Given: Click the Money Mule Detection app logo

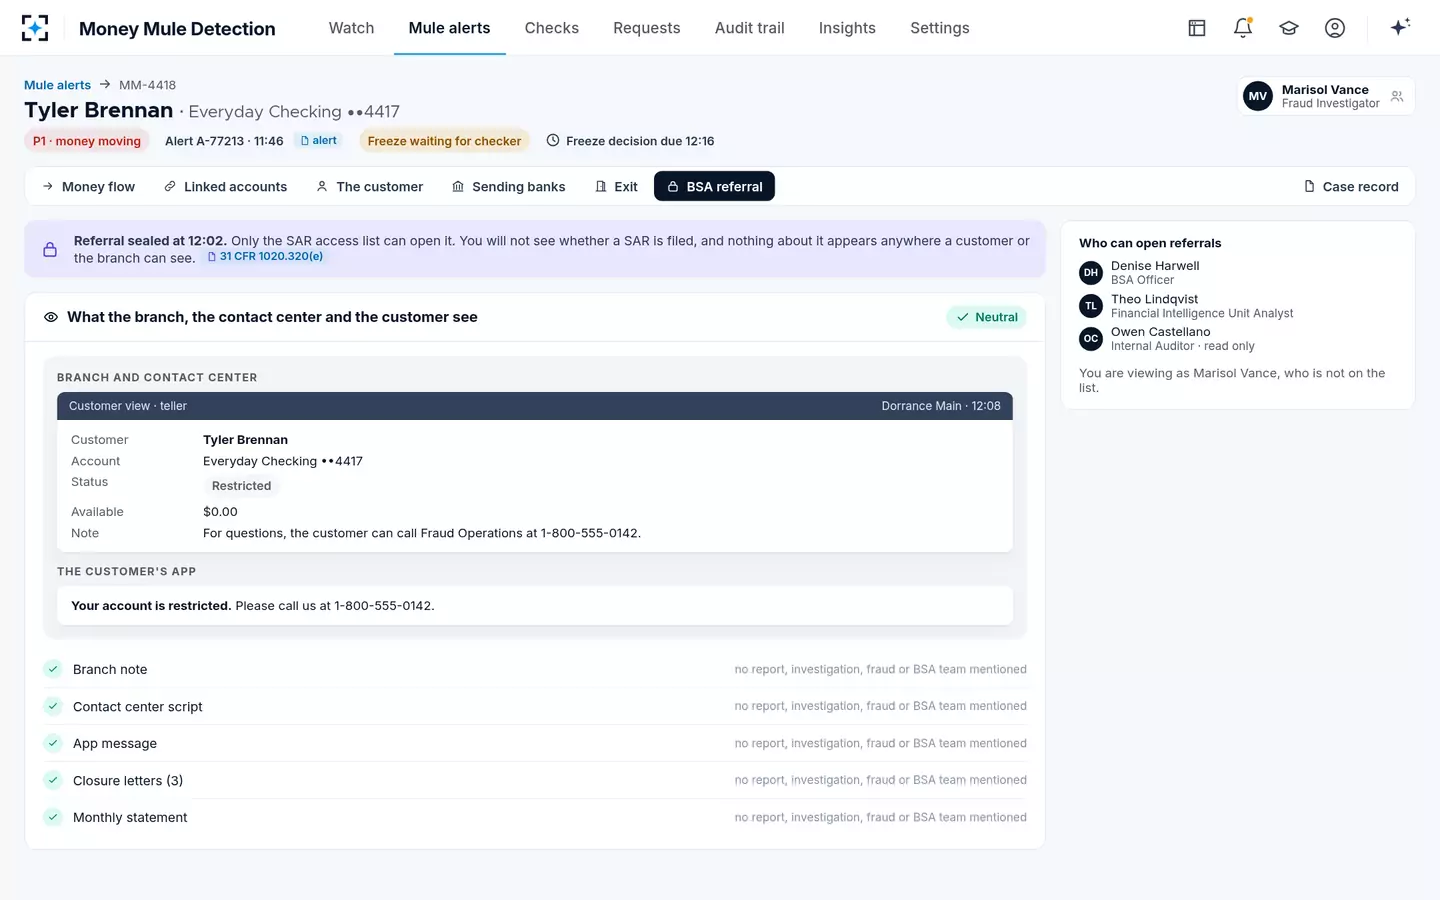Looking at the screenshot, I should [x=35, y=28].
